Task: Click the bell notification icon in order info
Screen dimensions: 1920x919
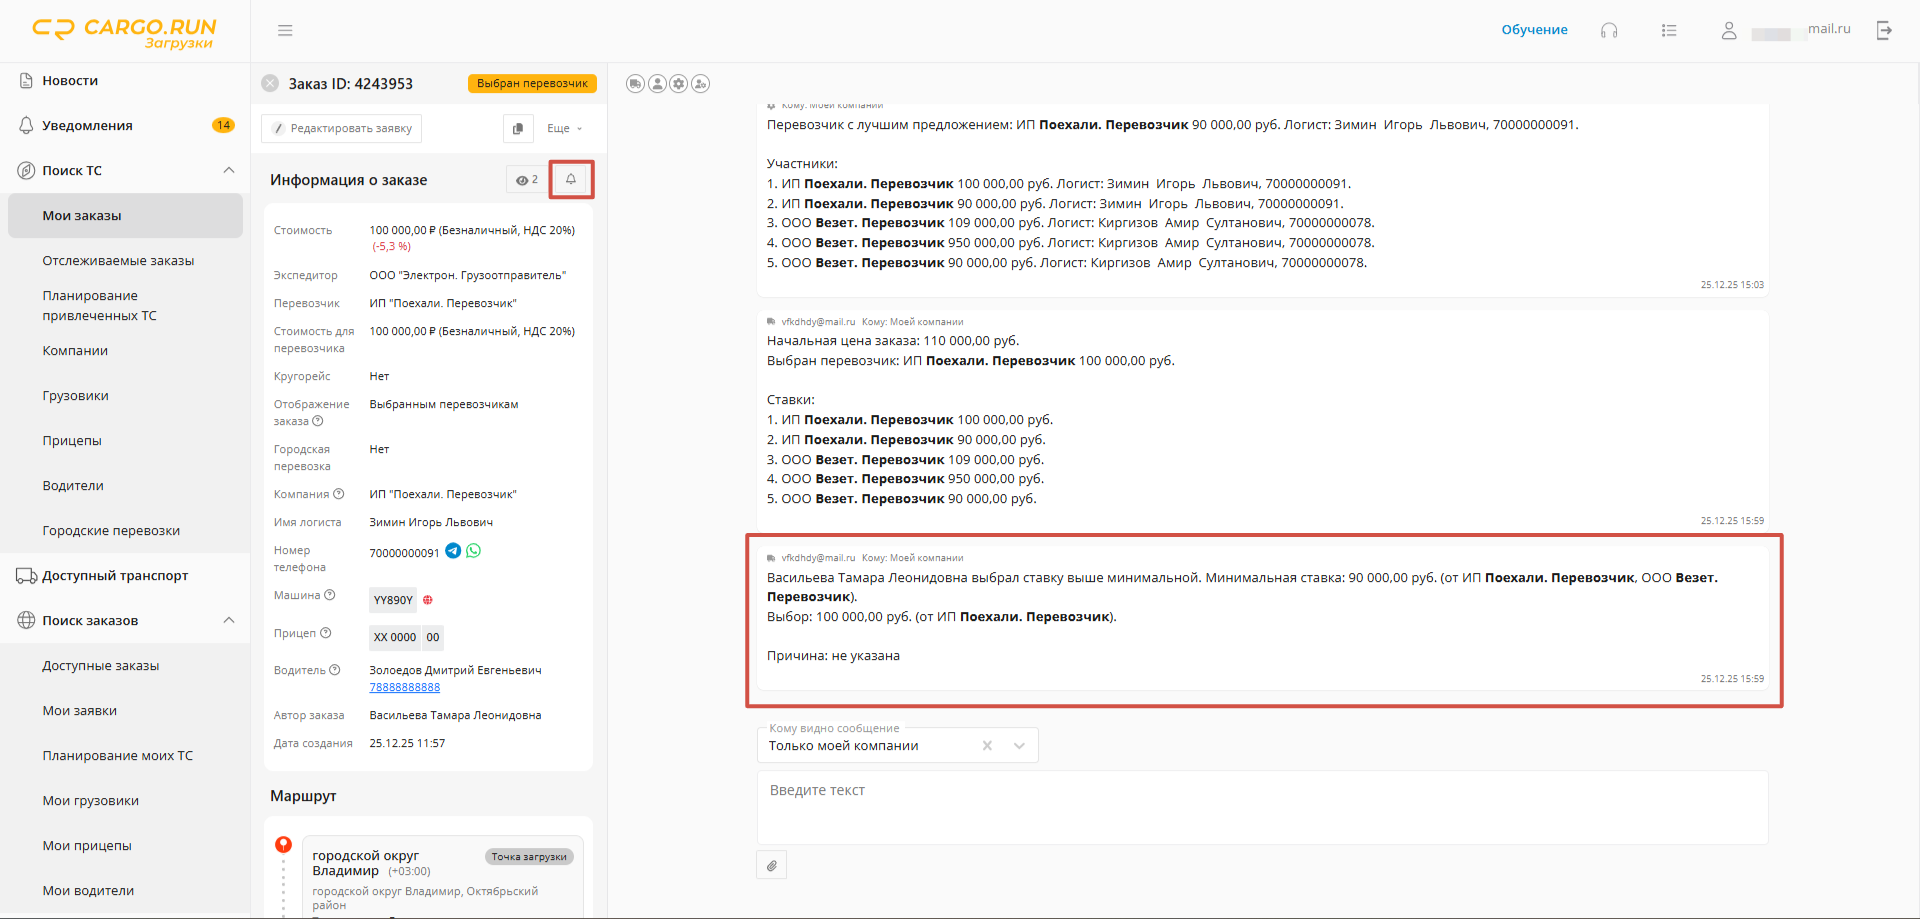Action: tap(571, 180)
